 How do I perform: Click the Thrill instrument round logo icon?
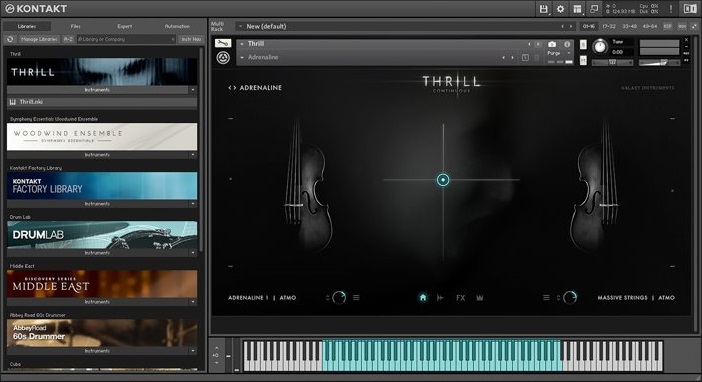(x=223, y=57)
